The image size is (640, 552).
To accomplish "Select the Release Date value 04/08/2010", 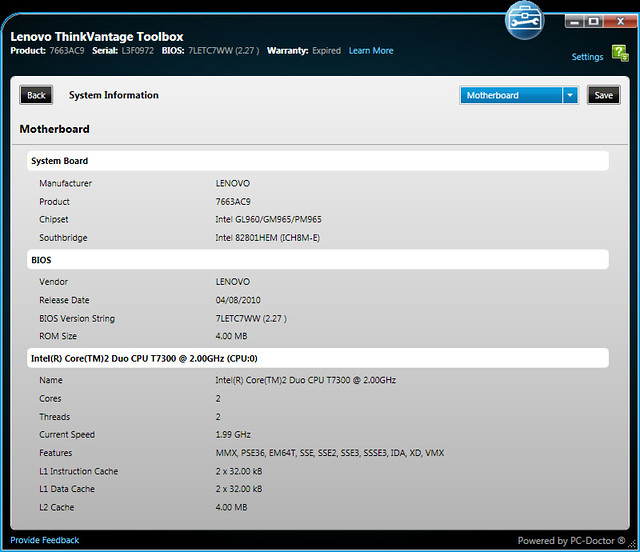I will (238, 300).
